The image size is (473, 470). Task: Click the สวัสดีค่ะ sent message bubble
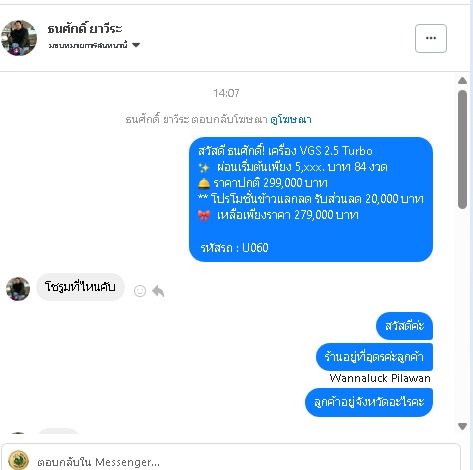coord(404,326)
